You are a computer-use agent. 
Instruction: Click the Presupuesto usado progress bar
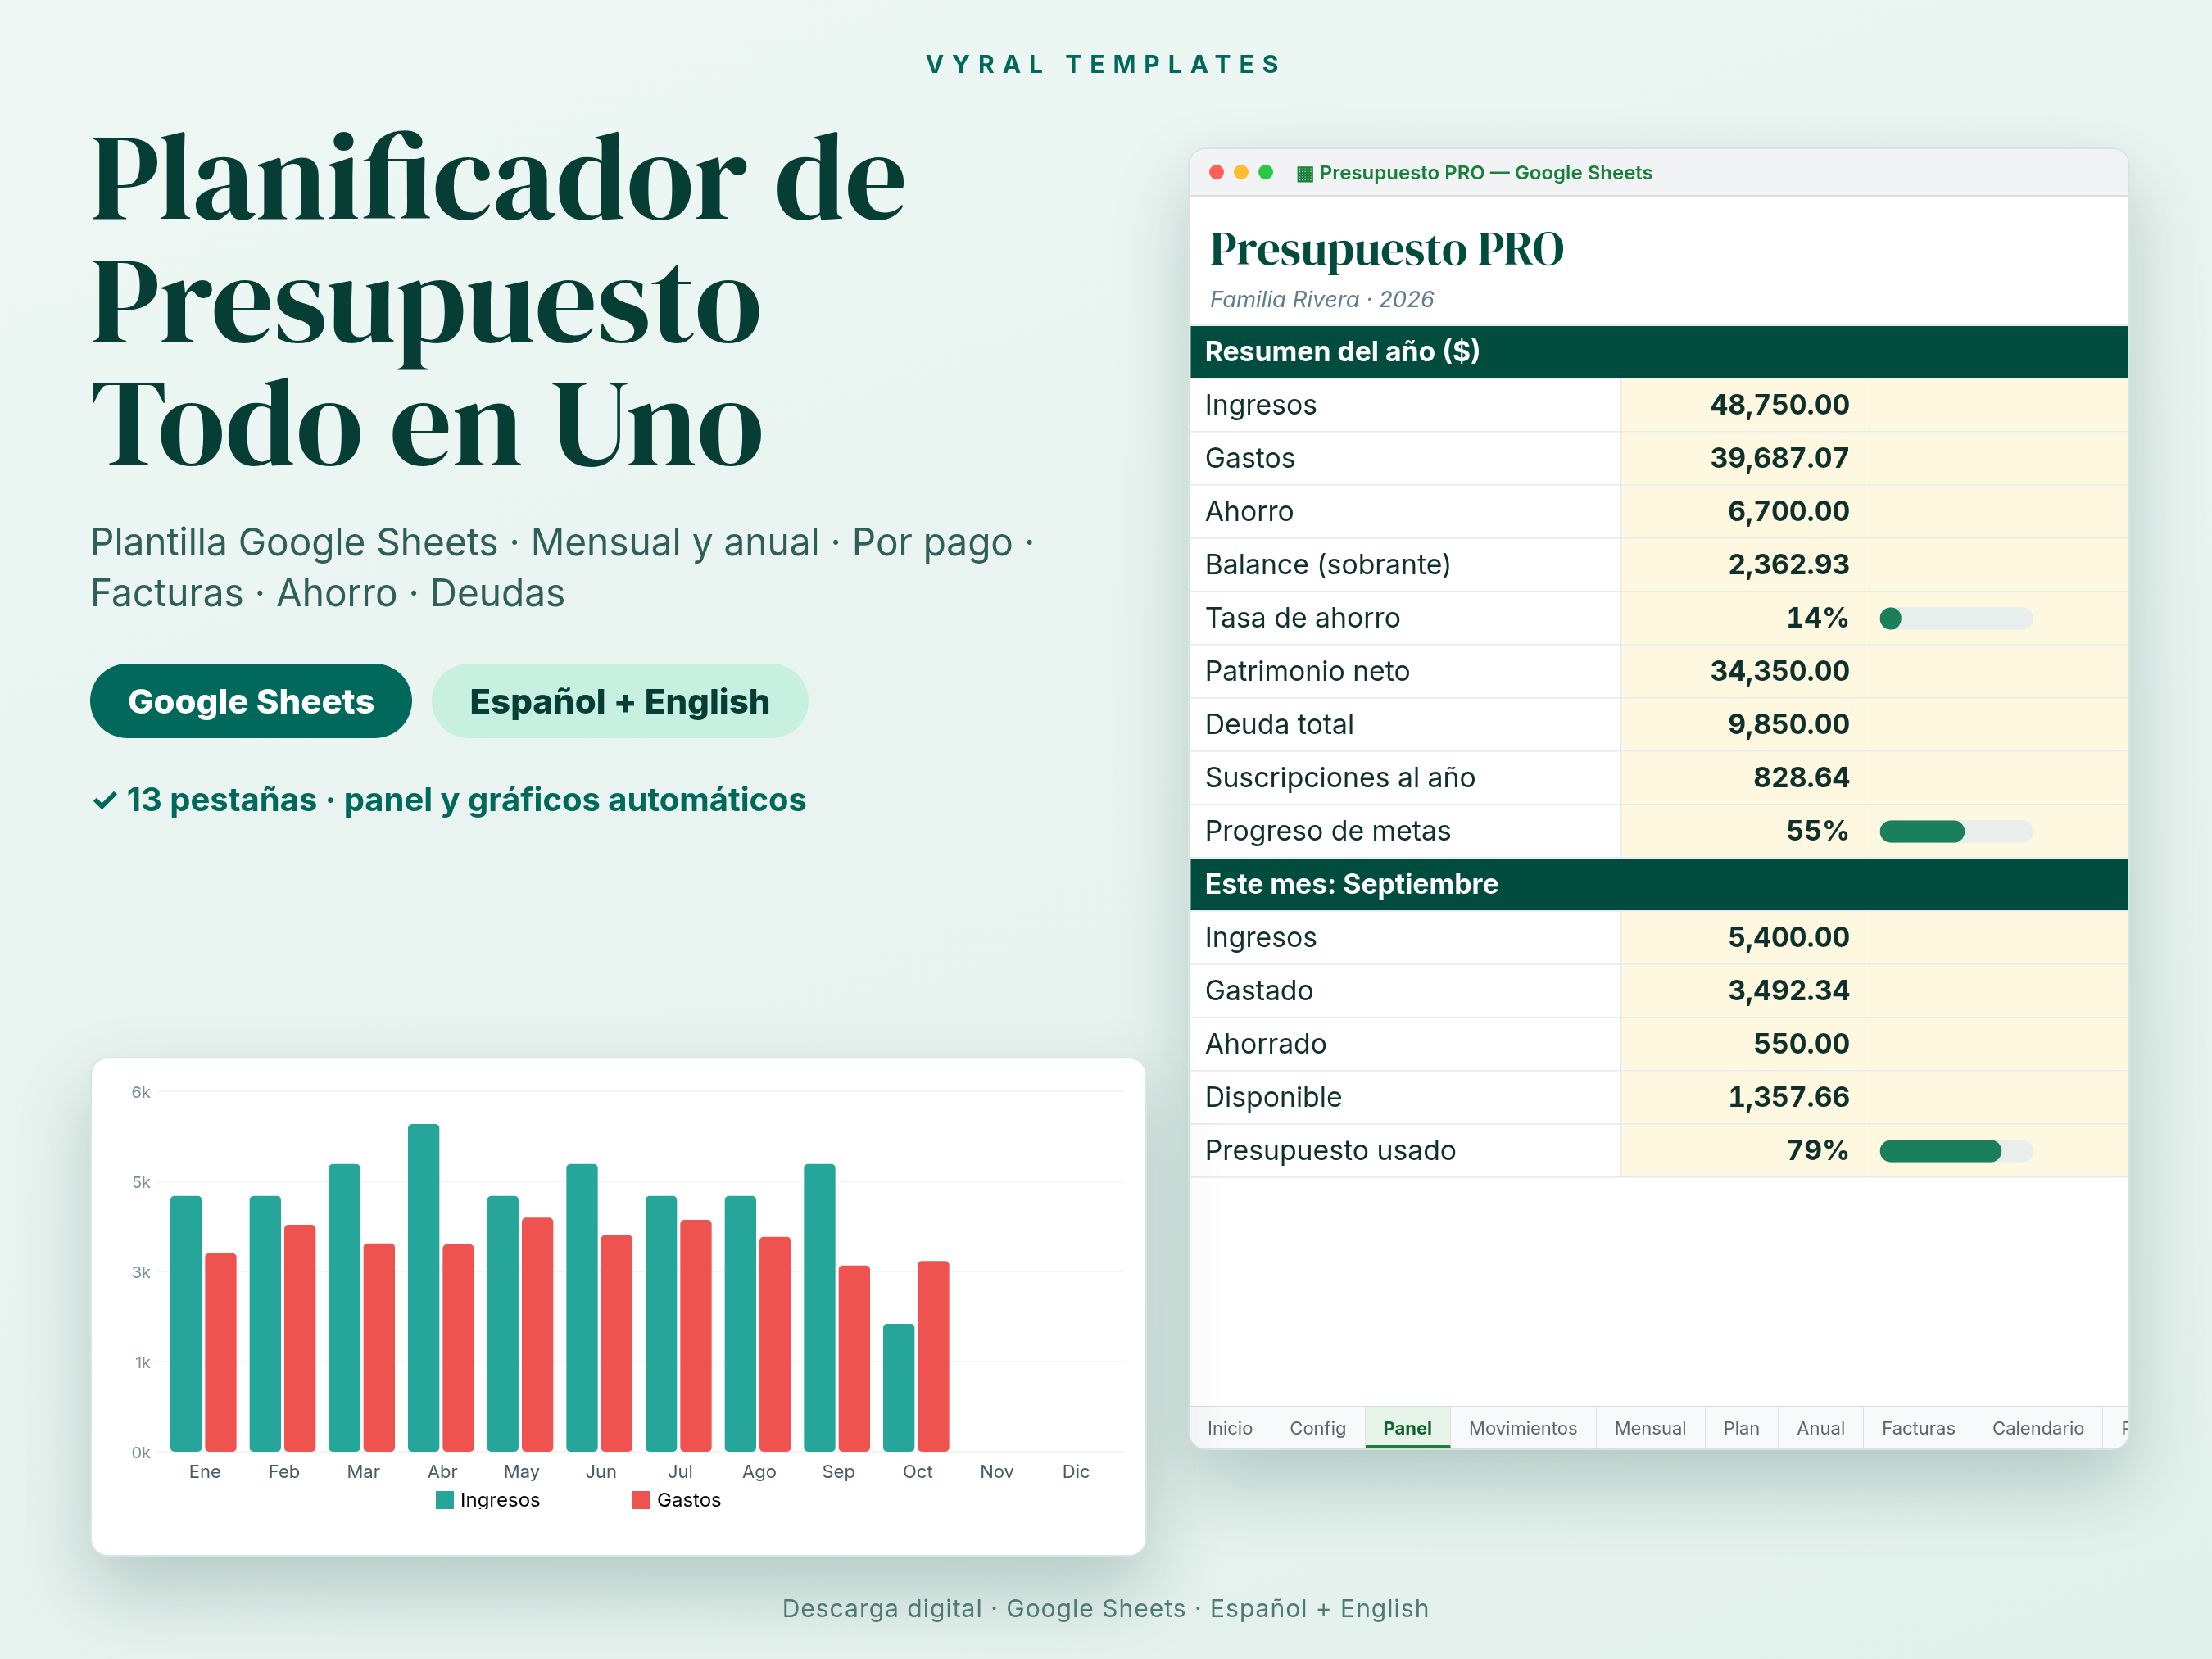(x=1956, y=1151)
